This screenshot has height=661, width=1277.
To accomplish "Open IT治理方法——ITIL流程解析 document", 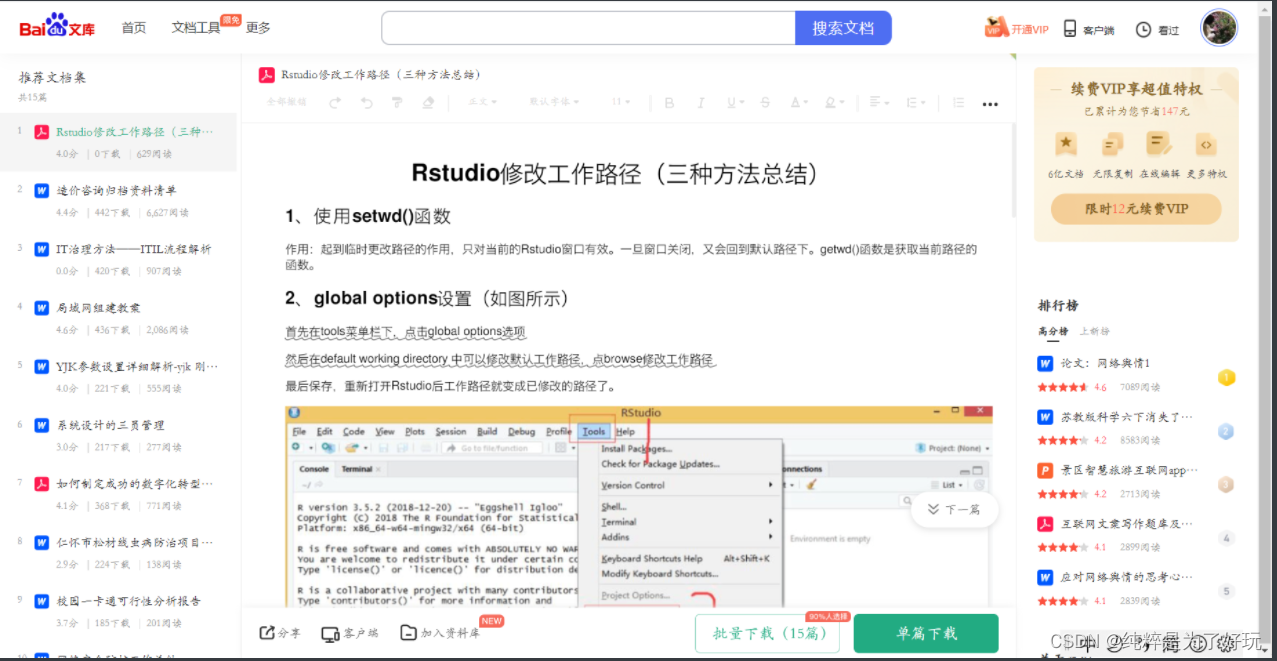I will [133, 249].
